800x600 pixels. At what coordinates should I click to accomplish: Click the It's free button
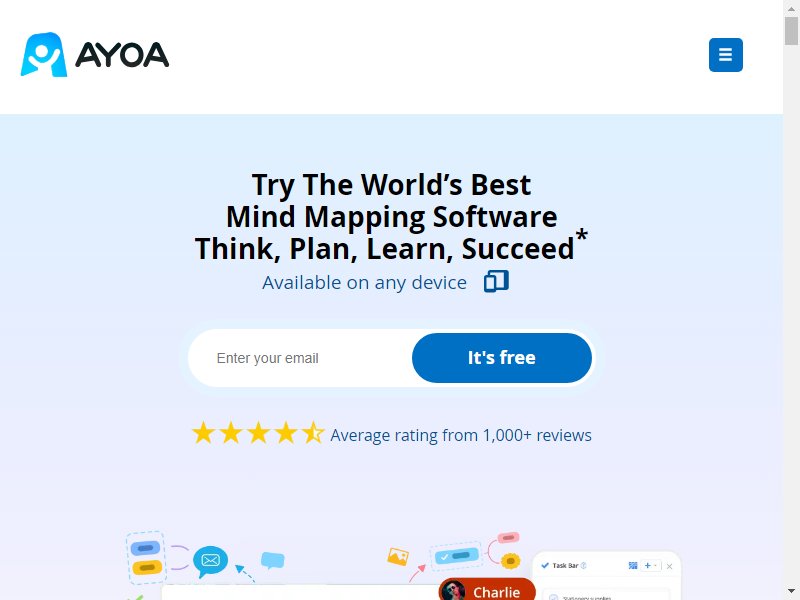502,358
